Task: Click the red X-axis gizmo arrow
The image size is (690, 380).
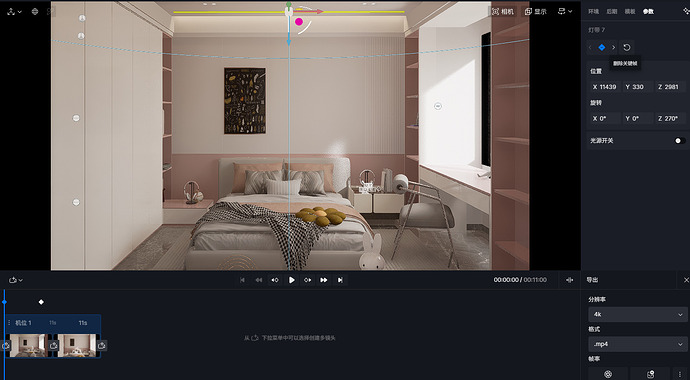Action: click(x=319, y=11)
